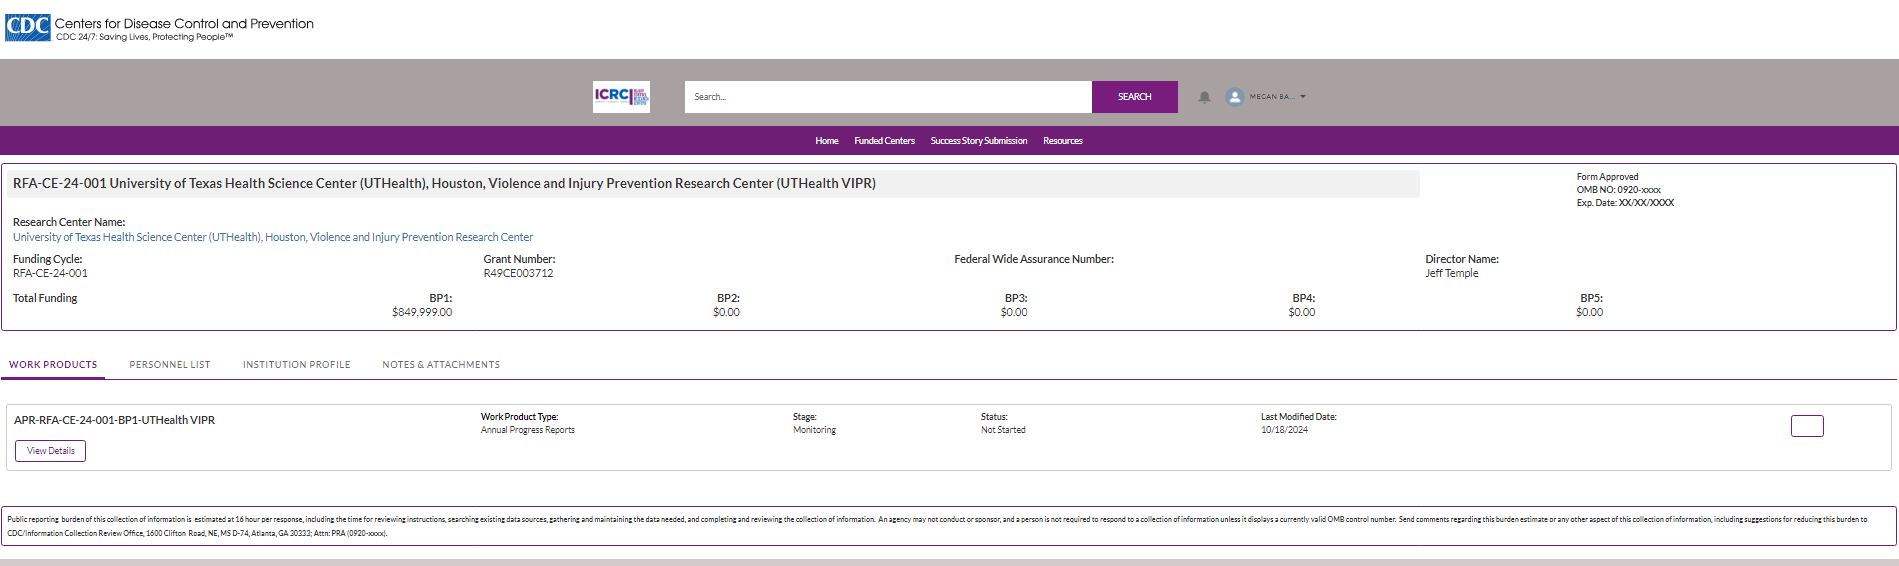The width and height of the screenshot is (1899, 566).
Task: Expand the Megan user profile dropdown arrow
Action: pos(1303,97)
